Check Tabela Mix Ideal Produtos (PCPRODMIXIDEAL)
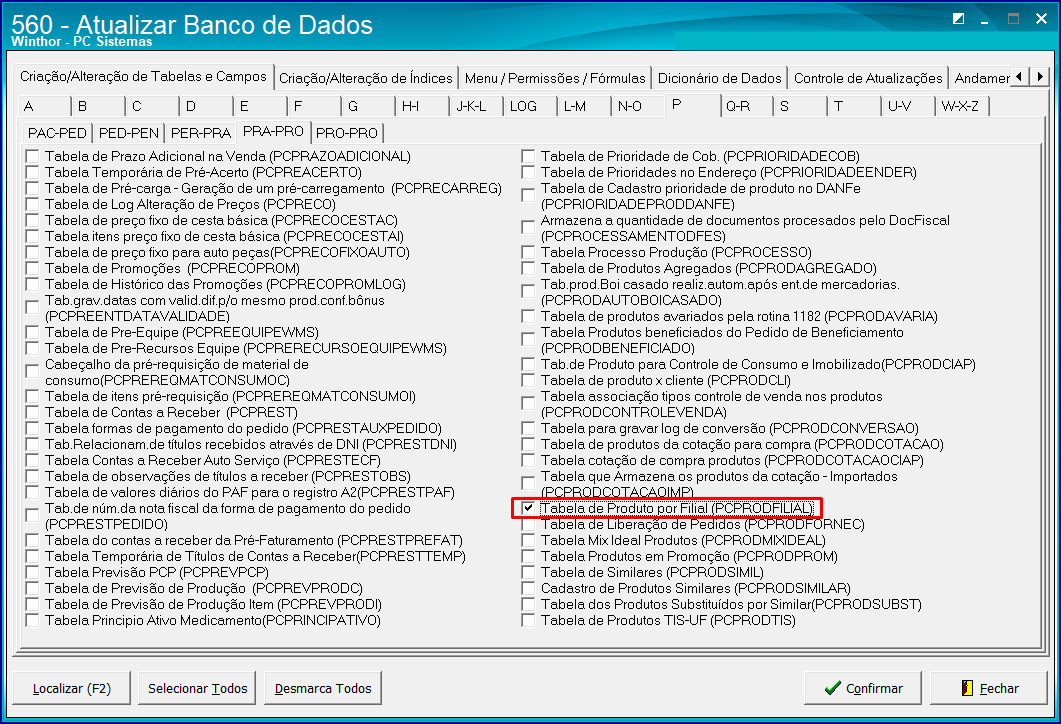1061x724 pixels. (528, 541)
